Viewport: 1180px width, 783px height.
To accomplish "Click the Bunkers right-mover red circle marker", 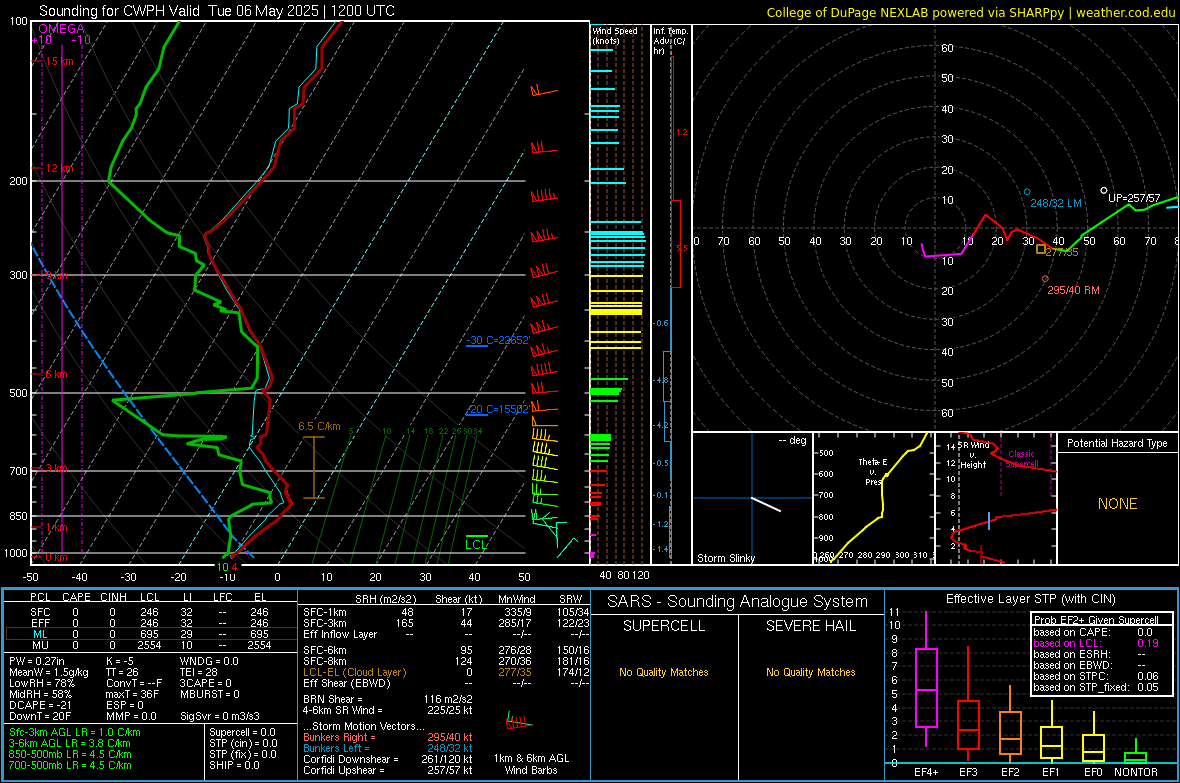I will click(1045, 279).
